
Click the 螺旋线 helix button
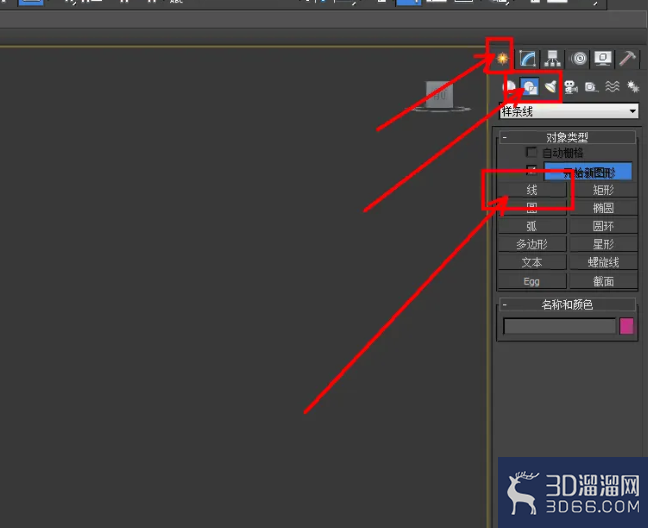tap(603, 262)
